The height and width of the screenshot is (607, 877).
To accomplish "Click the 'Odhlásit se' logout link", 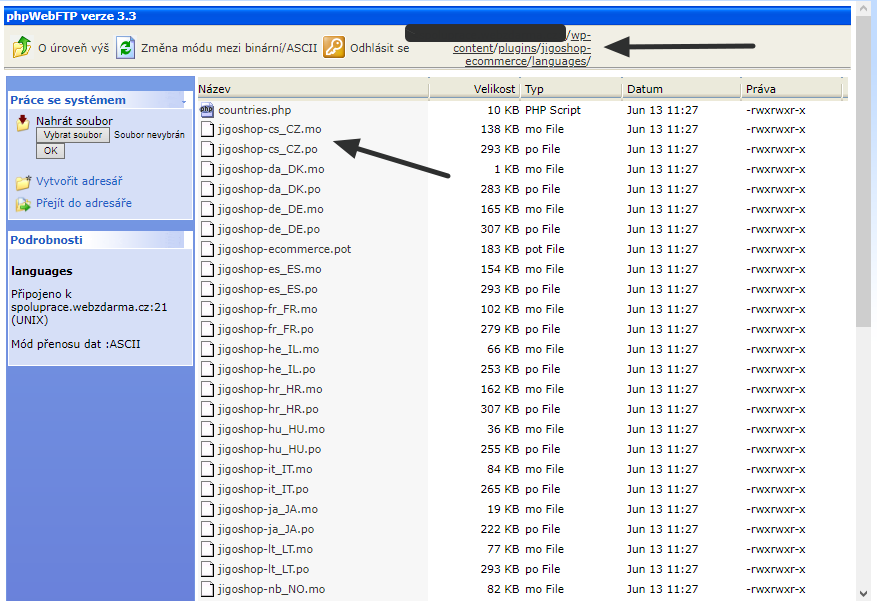I will click(379, 48).
